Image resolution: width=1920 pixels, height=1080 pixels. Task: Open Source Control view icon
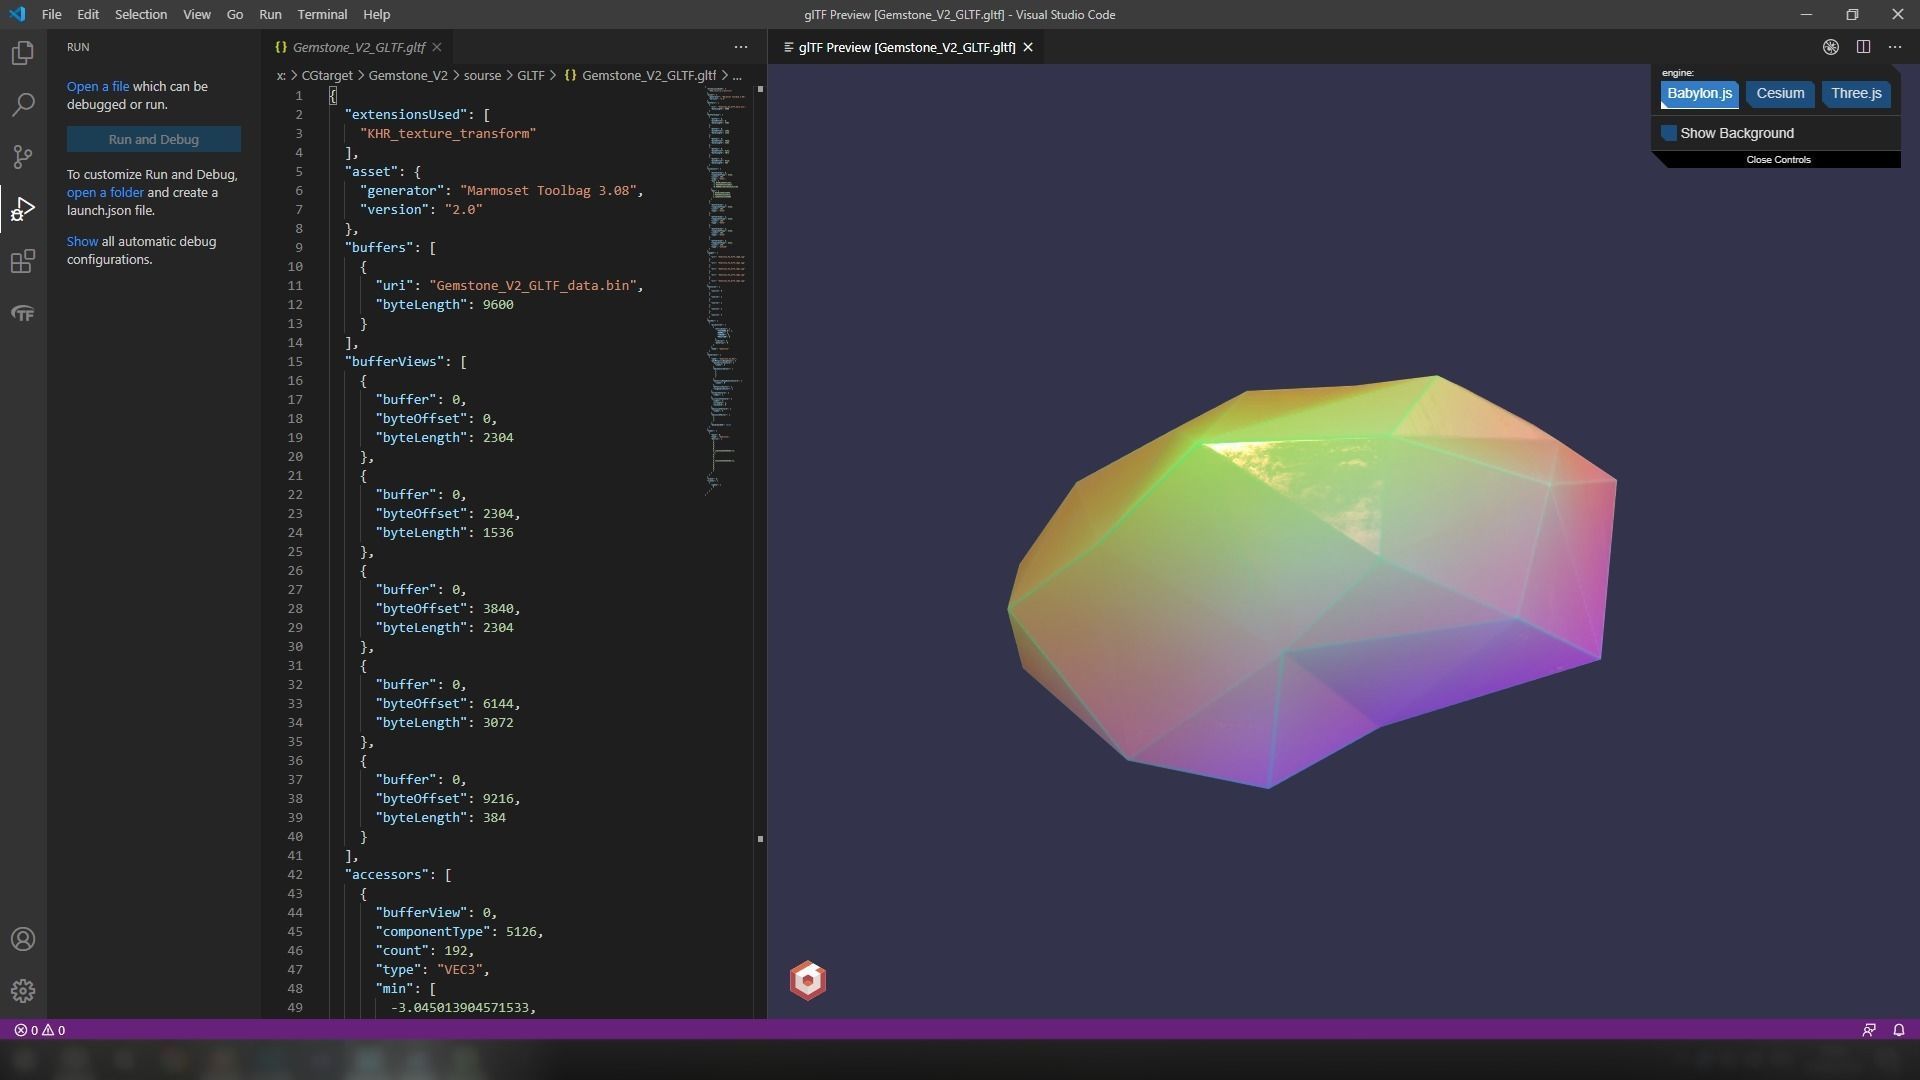pos(22,157)
